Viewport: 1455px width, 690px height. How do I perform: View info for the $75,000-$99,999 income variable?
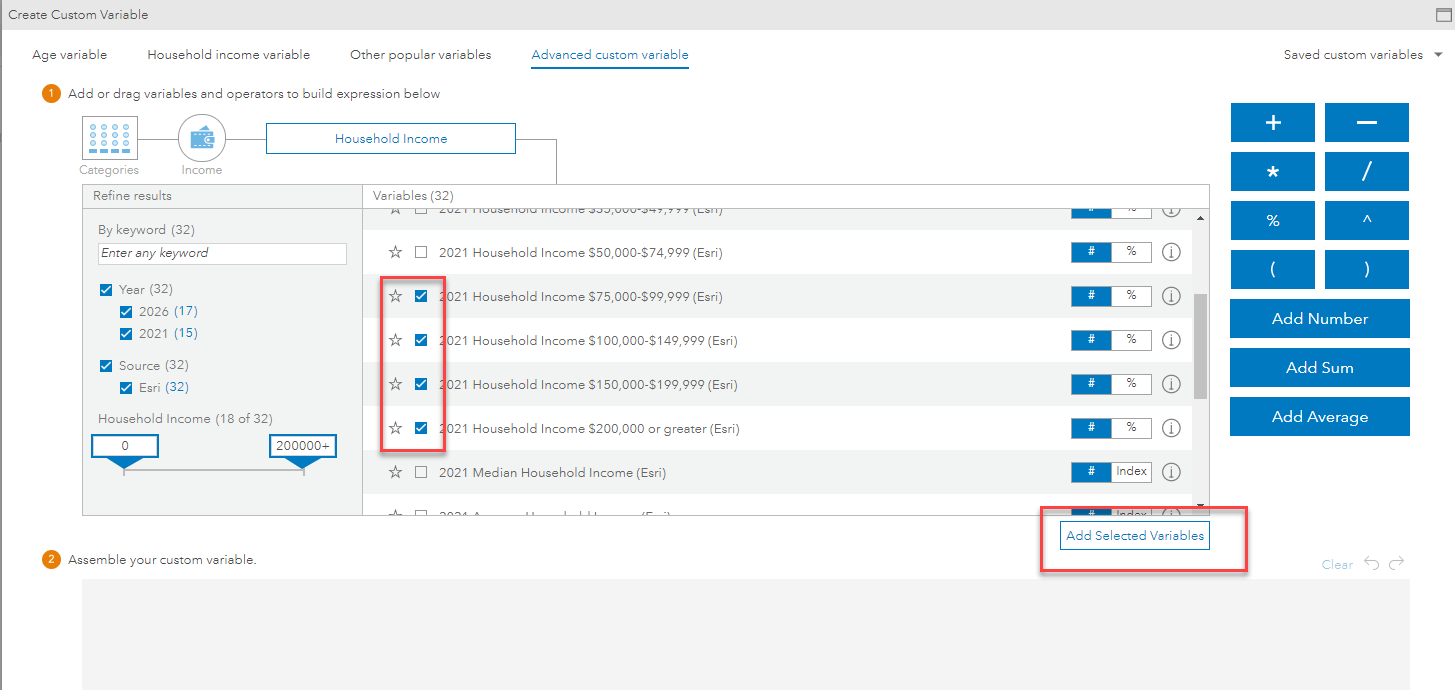1171,295
